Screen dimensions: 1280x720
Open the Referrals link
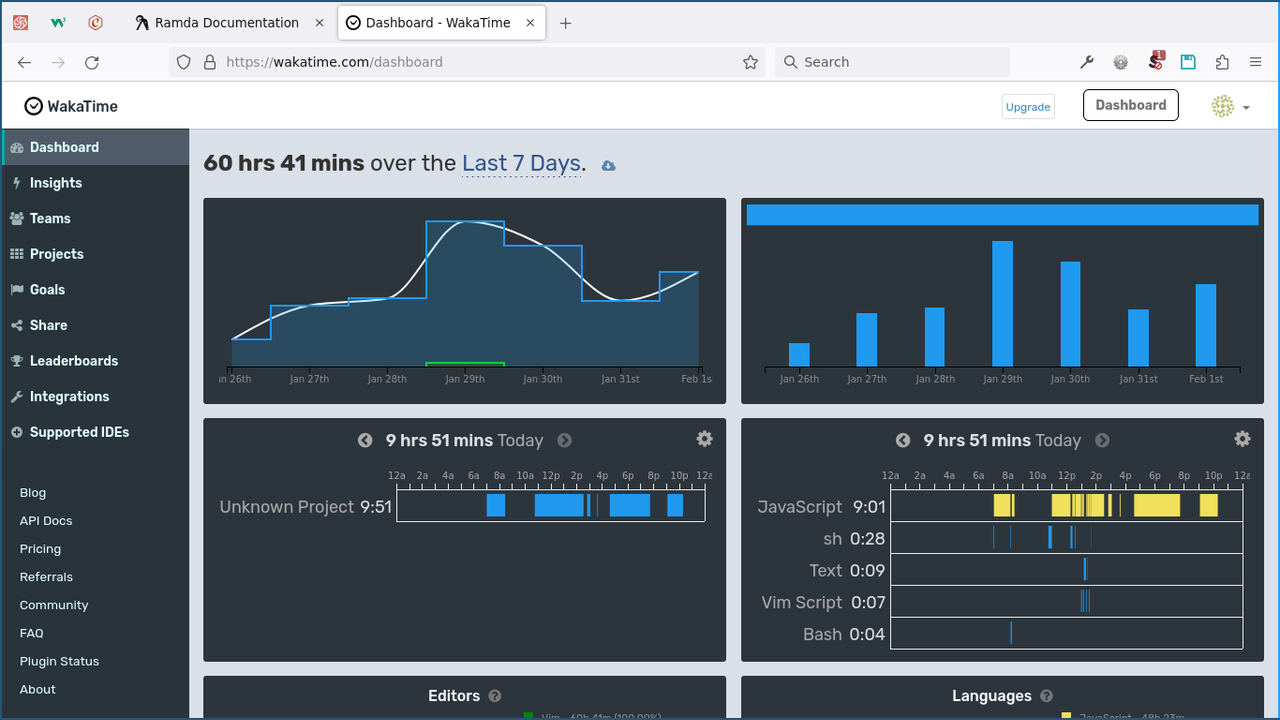click(x=46, y=577)
